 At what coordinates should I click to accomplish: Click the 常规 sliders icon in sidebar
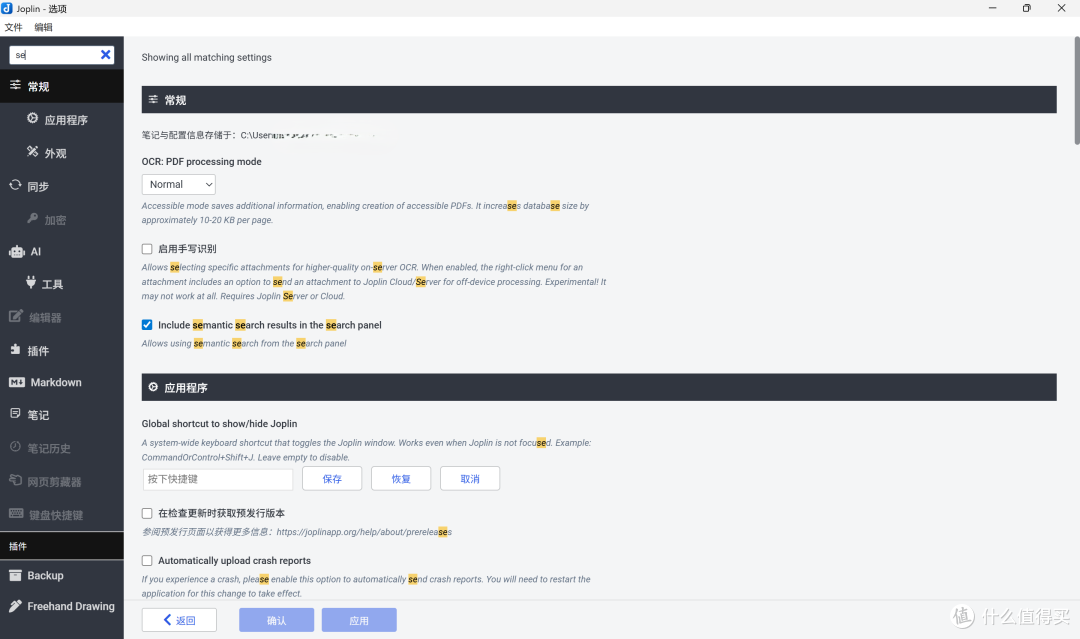[x=15, y=85]
